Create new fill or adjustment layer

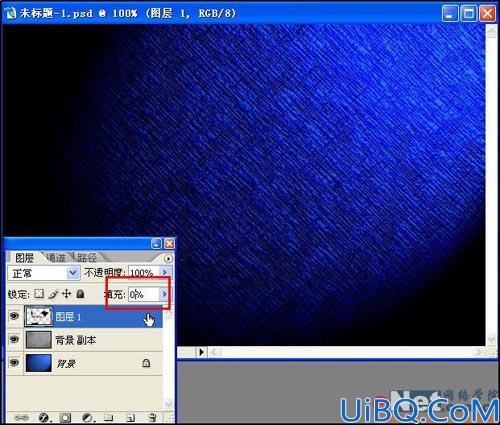pos(87,417)
